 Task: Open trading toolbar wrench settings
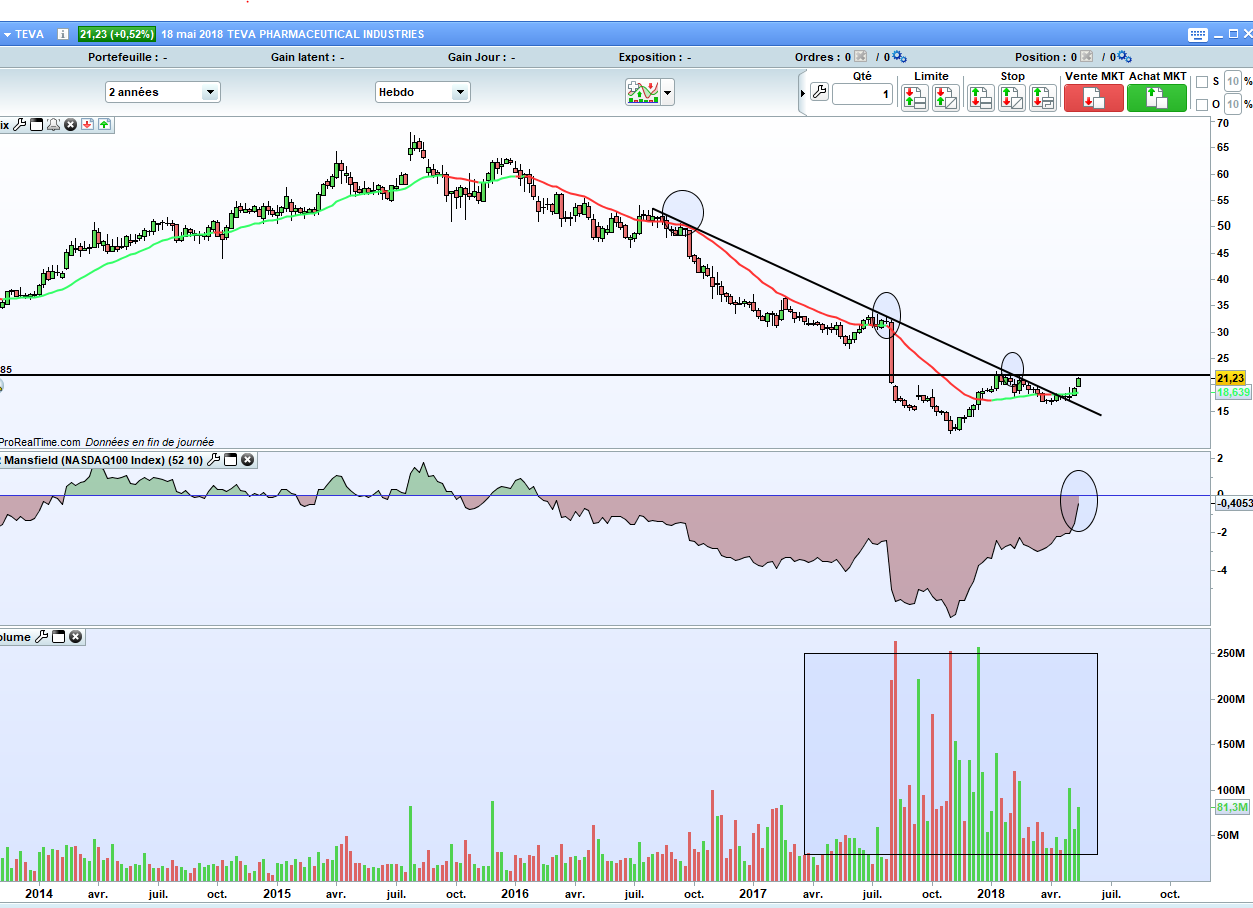819,92
